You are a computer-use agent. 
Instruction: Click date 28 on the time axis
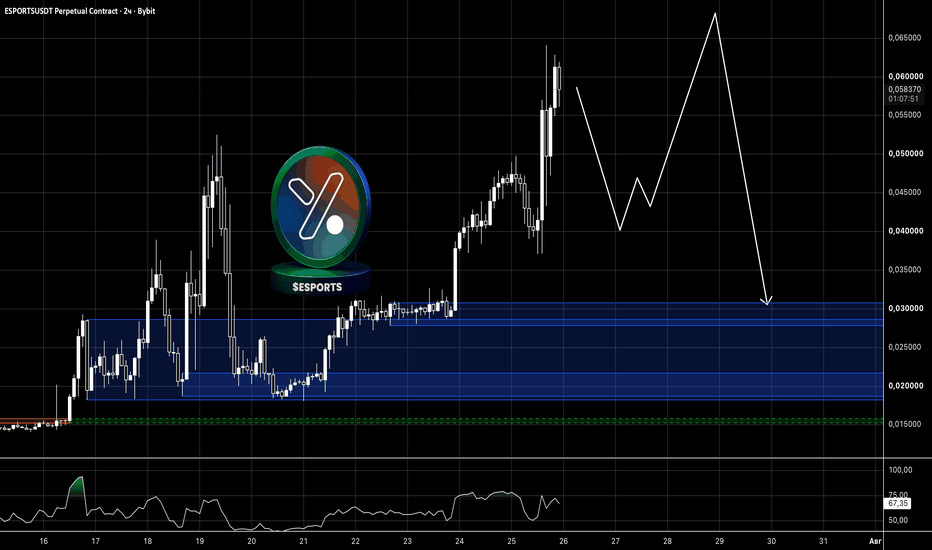[x=667, y=541]
